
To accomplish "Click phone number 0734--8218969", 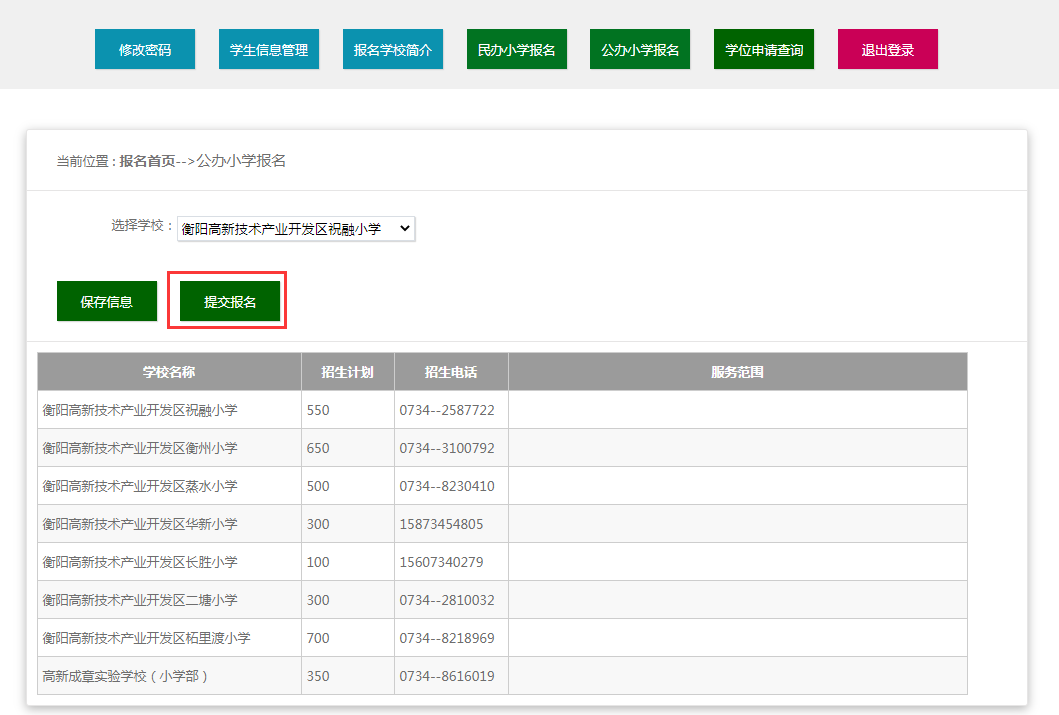I will (446, 638).
